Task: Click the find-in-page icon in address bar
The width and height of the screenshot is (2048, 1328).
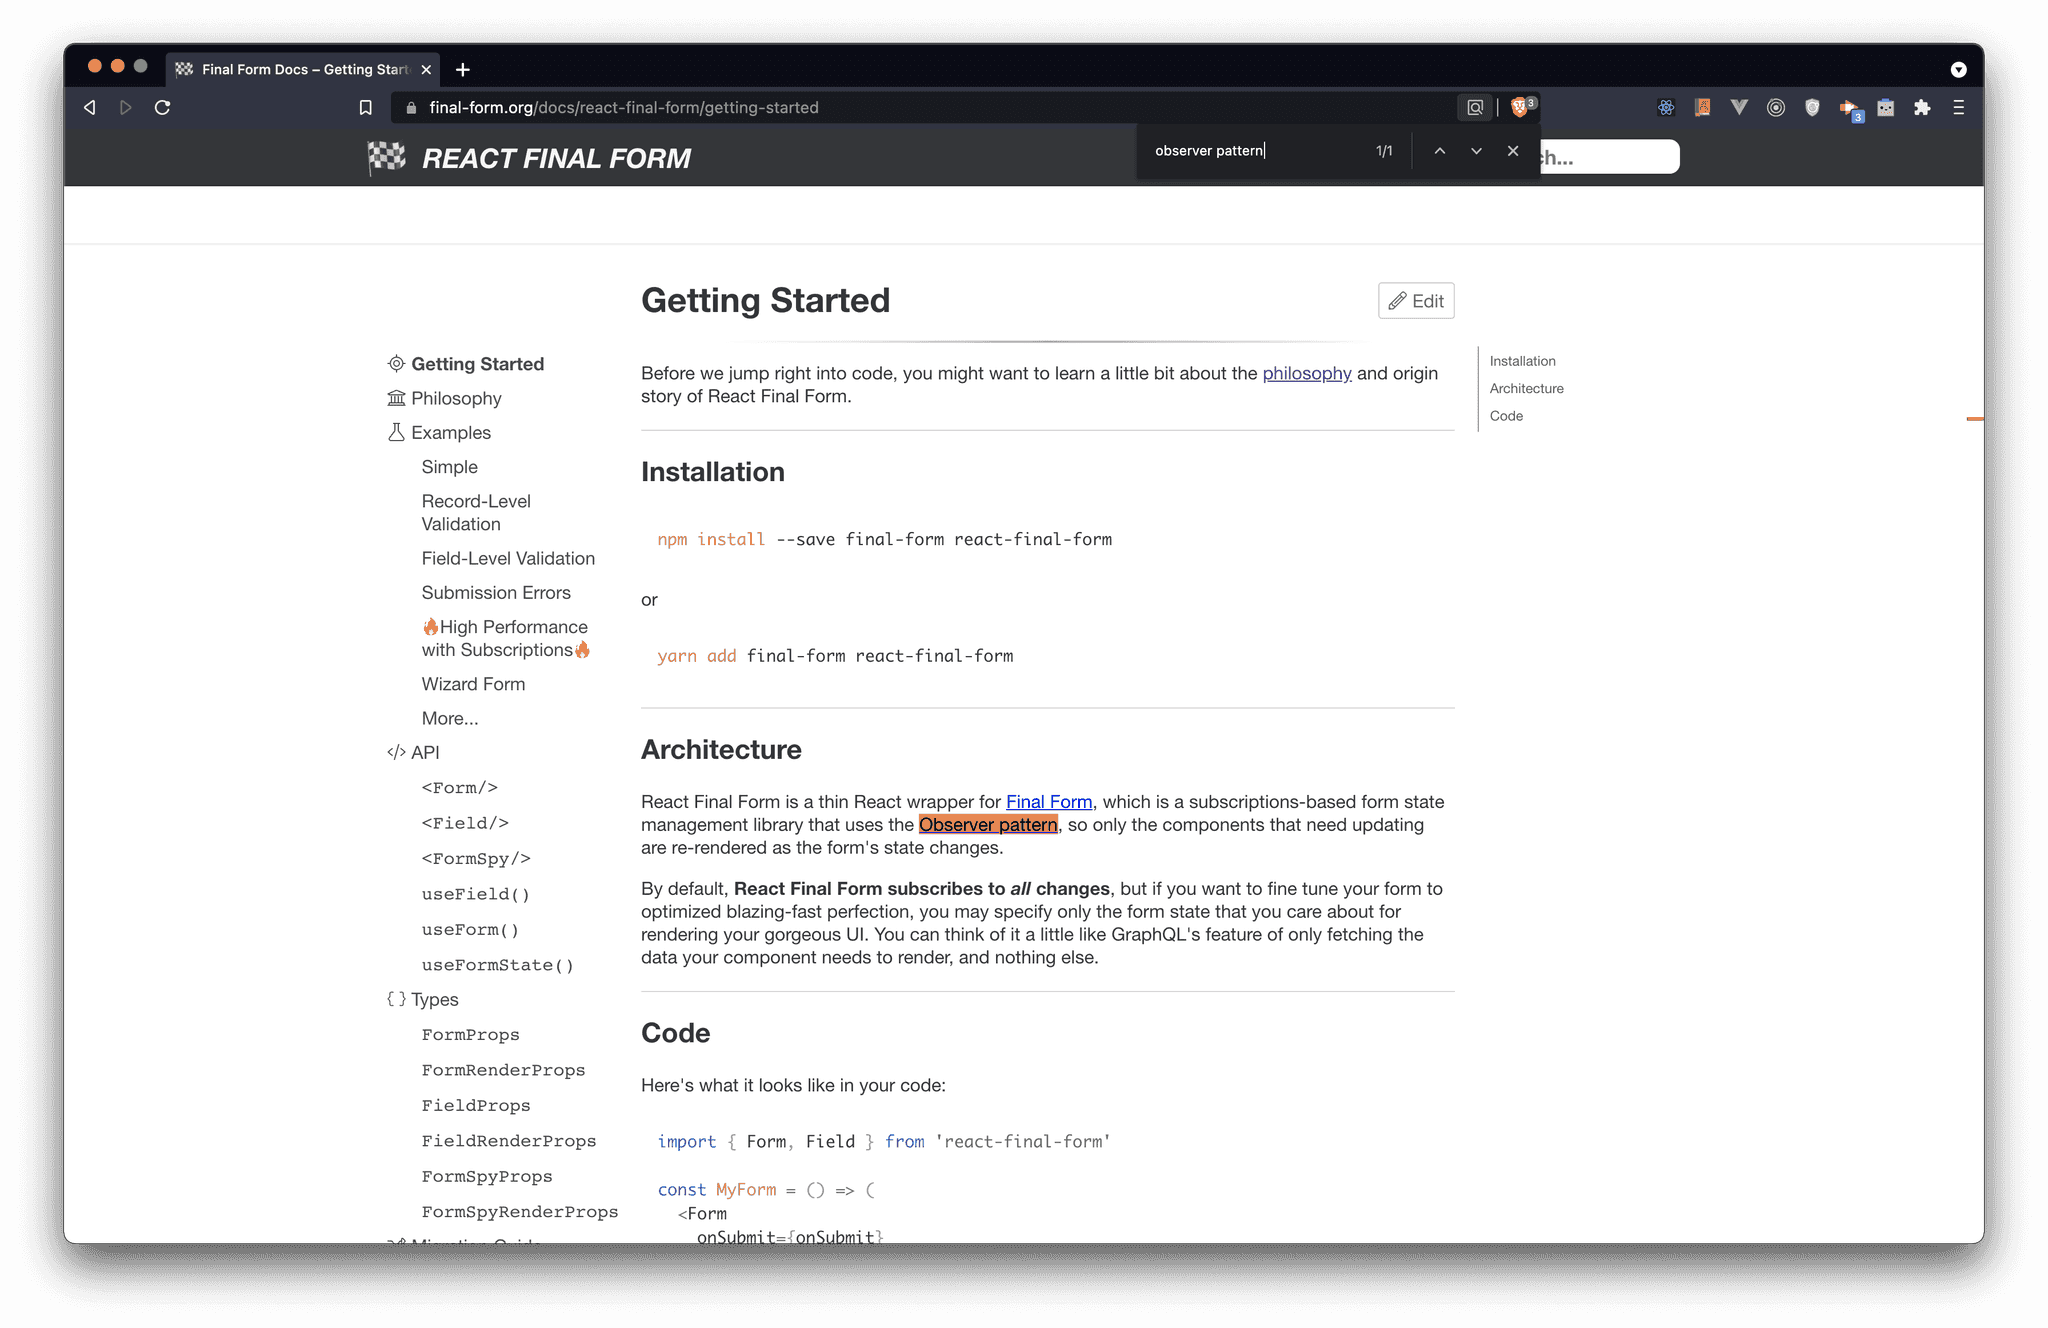Action: click(1475, 107)
